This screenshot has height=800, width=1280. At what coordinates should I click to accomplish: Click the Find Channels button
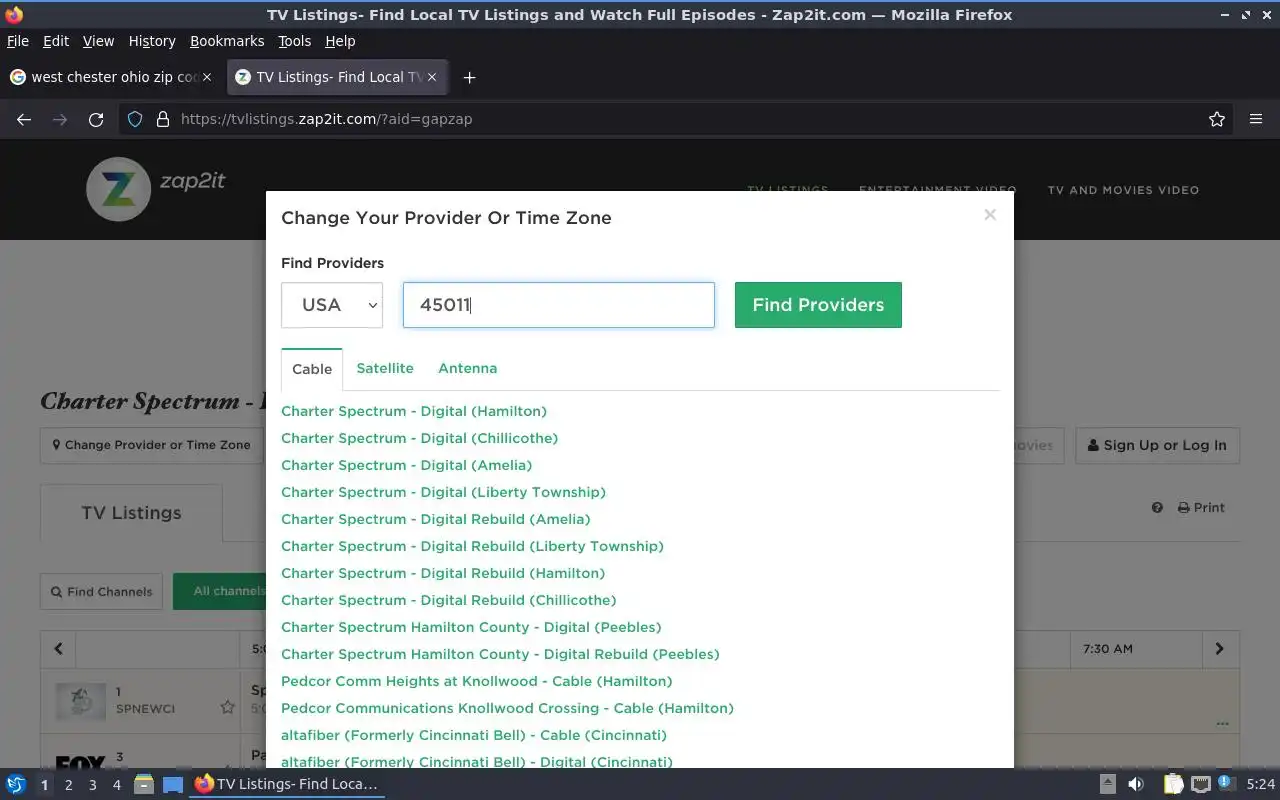(x=102, y=591)
